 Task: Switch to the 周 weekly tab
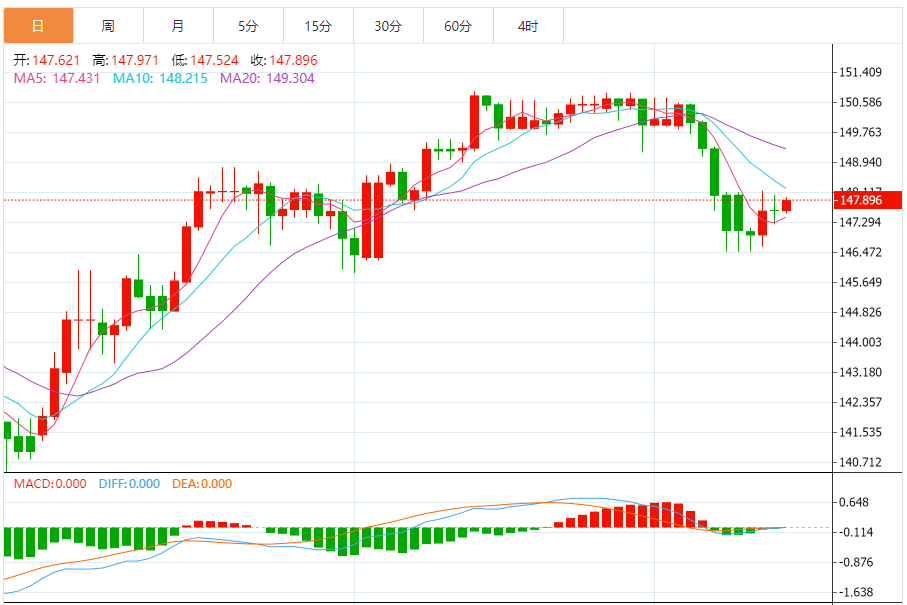[x=108, y=26]
